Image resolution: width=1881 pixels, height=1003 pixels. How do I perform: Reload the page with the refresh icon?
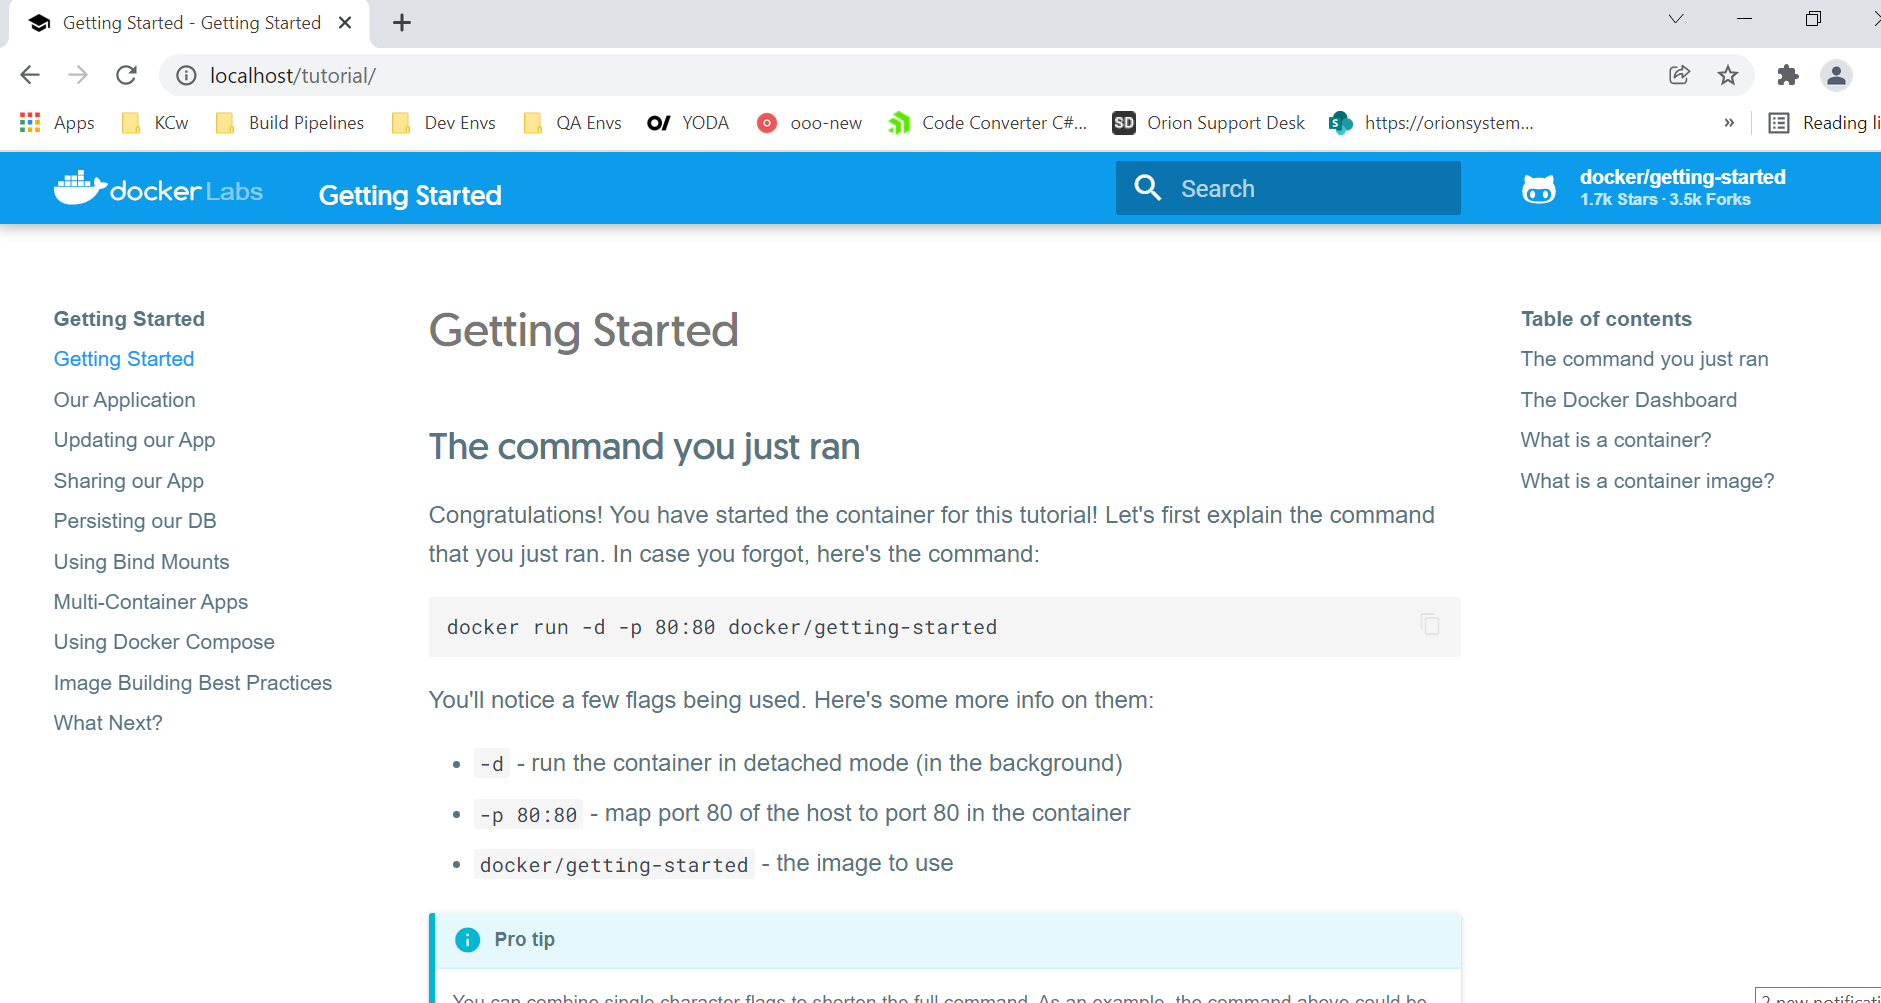126,75
